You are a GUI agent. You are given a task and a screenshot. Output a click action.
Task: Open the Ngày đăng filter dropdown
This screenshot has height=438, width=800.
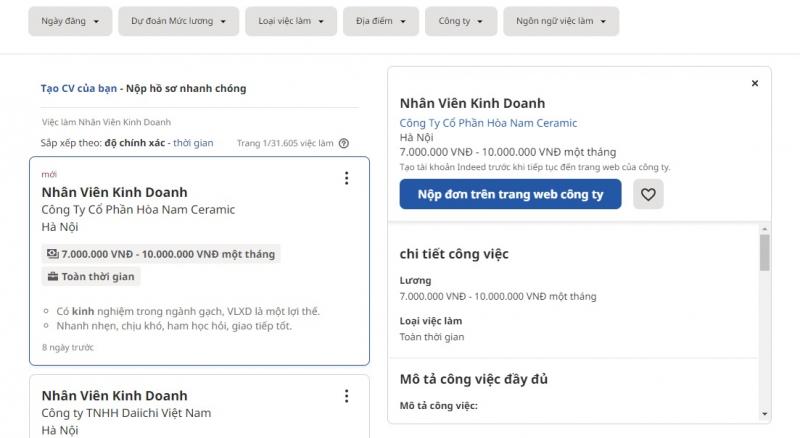(70, 21)
